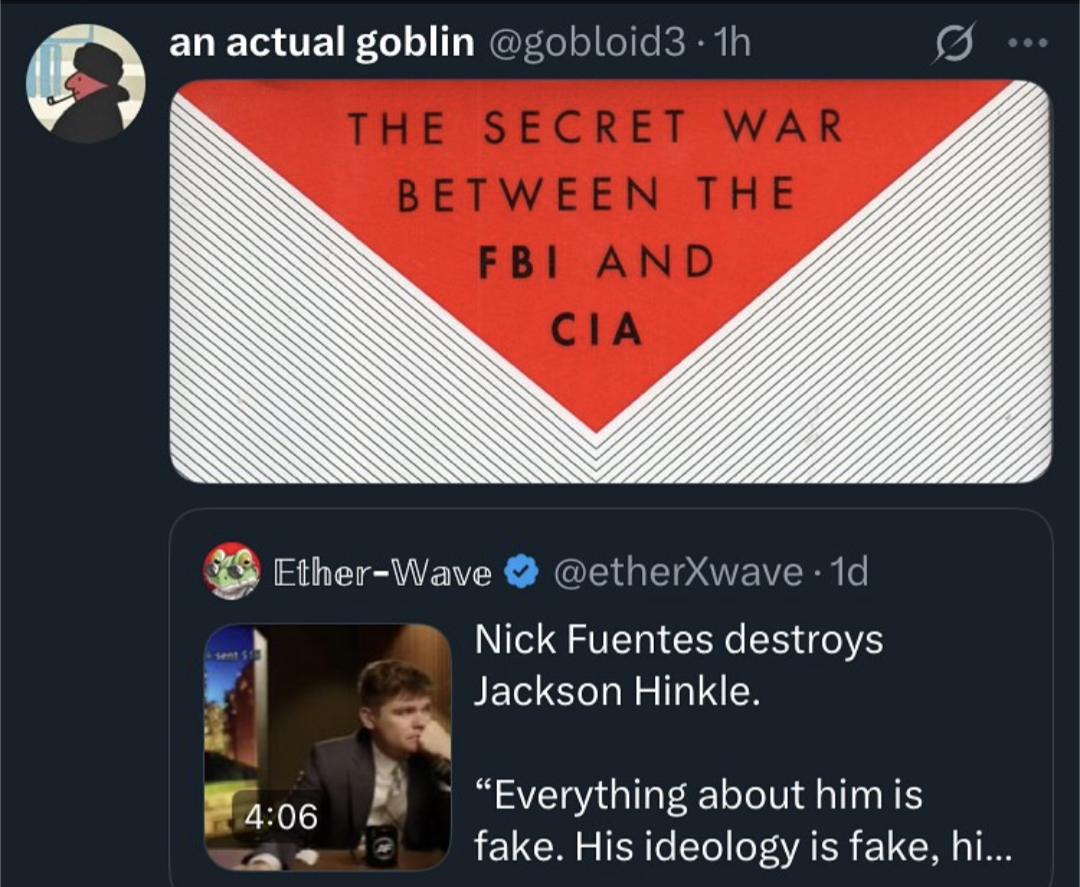Image resolution: width=1080 pixels, height=887 pixels.
Task: Click the 'Everything about him is fake' quote text
Action: [x=698, y=821]
